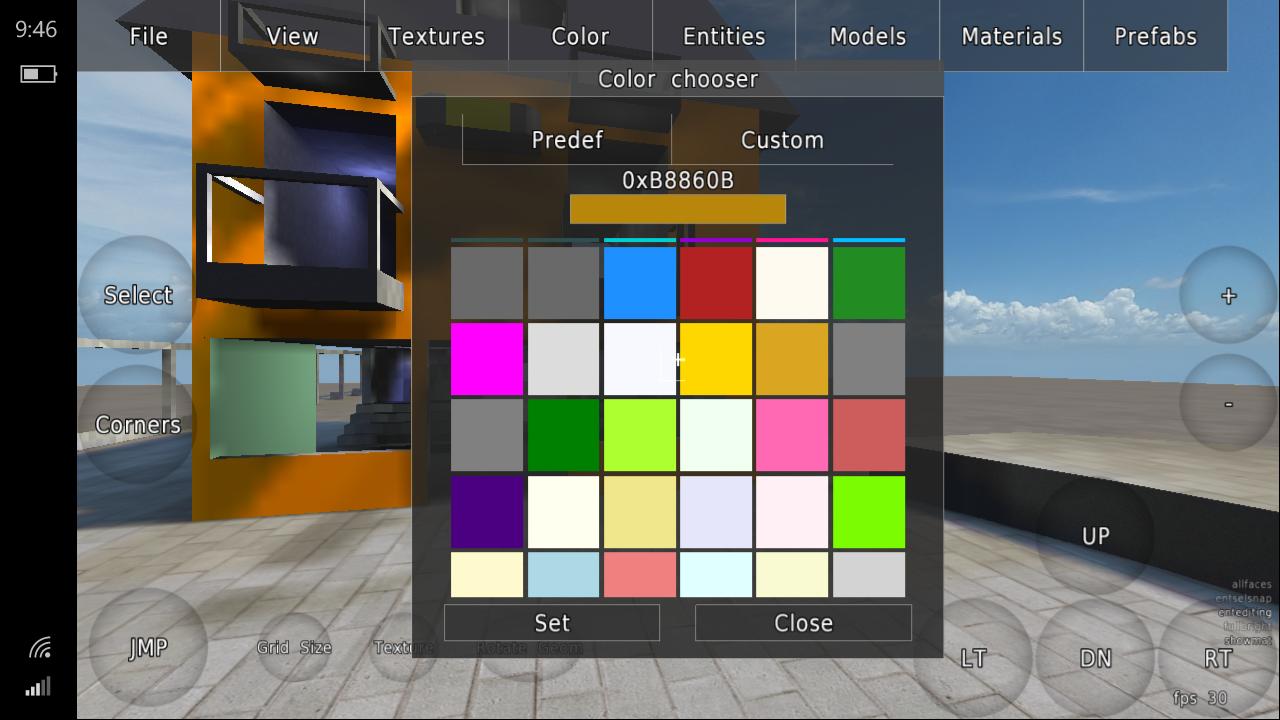The height and width of the screenshot is (720, 1280).
Task: Click the cellular signal bars icon
Action: pyautogui.click(x=38, y=687)
